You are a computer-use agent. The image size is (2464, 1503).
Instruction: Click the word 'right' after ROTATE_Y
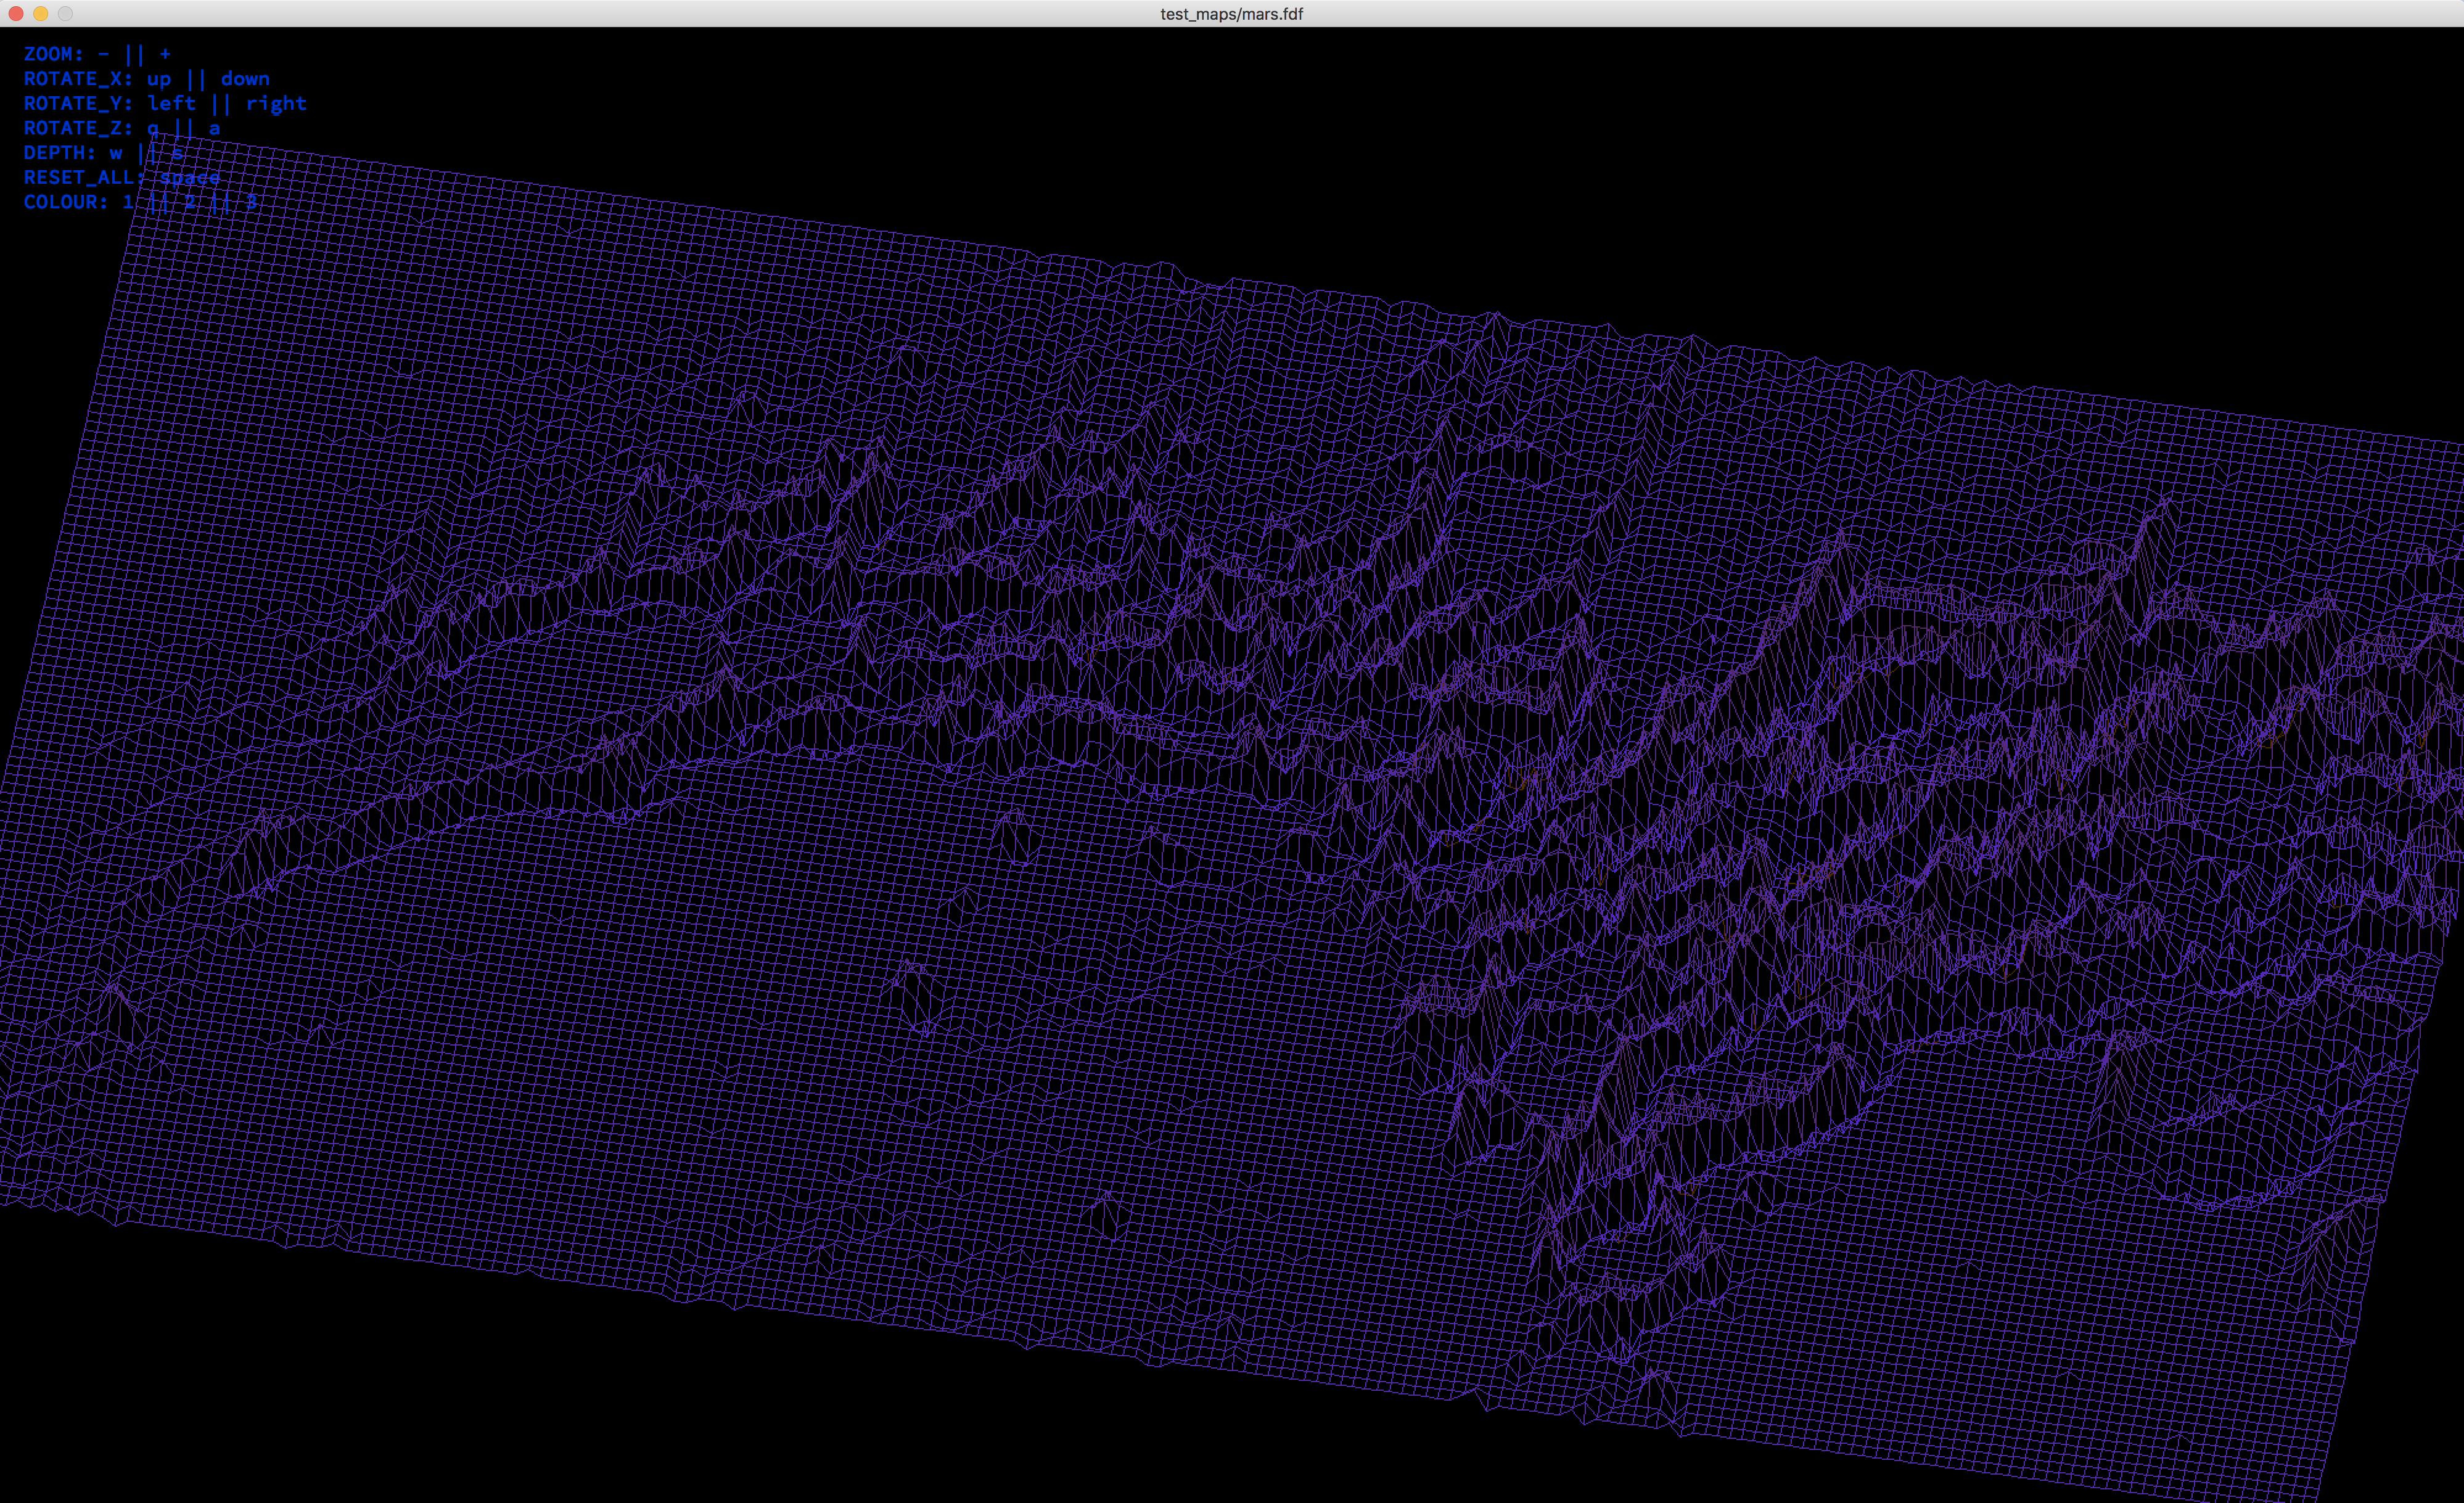click(276, 103)
